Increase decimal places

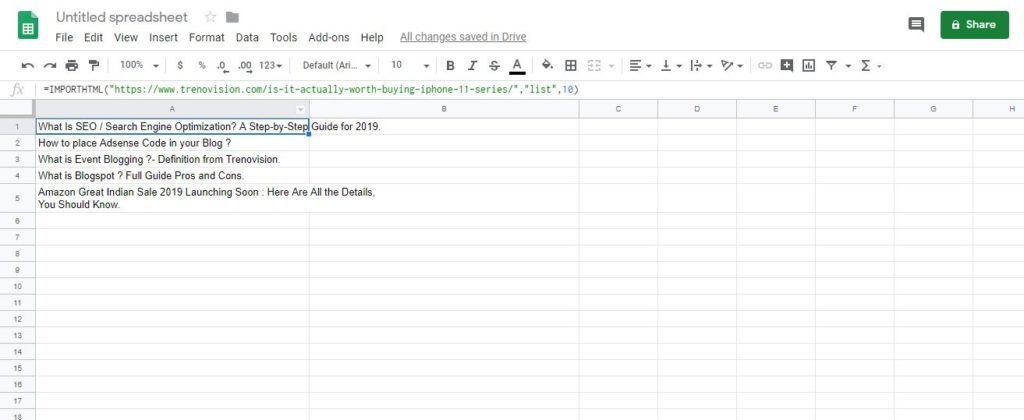(x=245, y=65)
